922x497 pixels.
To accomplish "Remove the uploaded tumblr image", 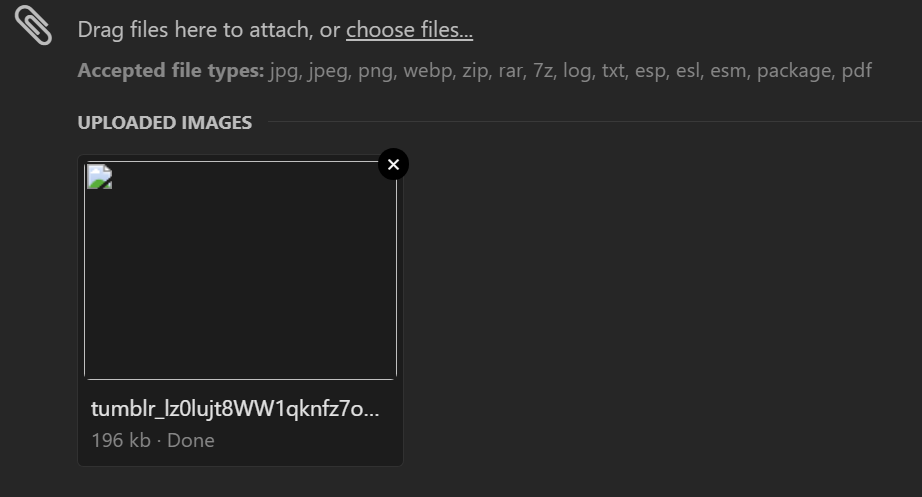I will click(393, 164).
